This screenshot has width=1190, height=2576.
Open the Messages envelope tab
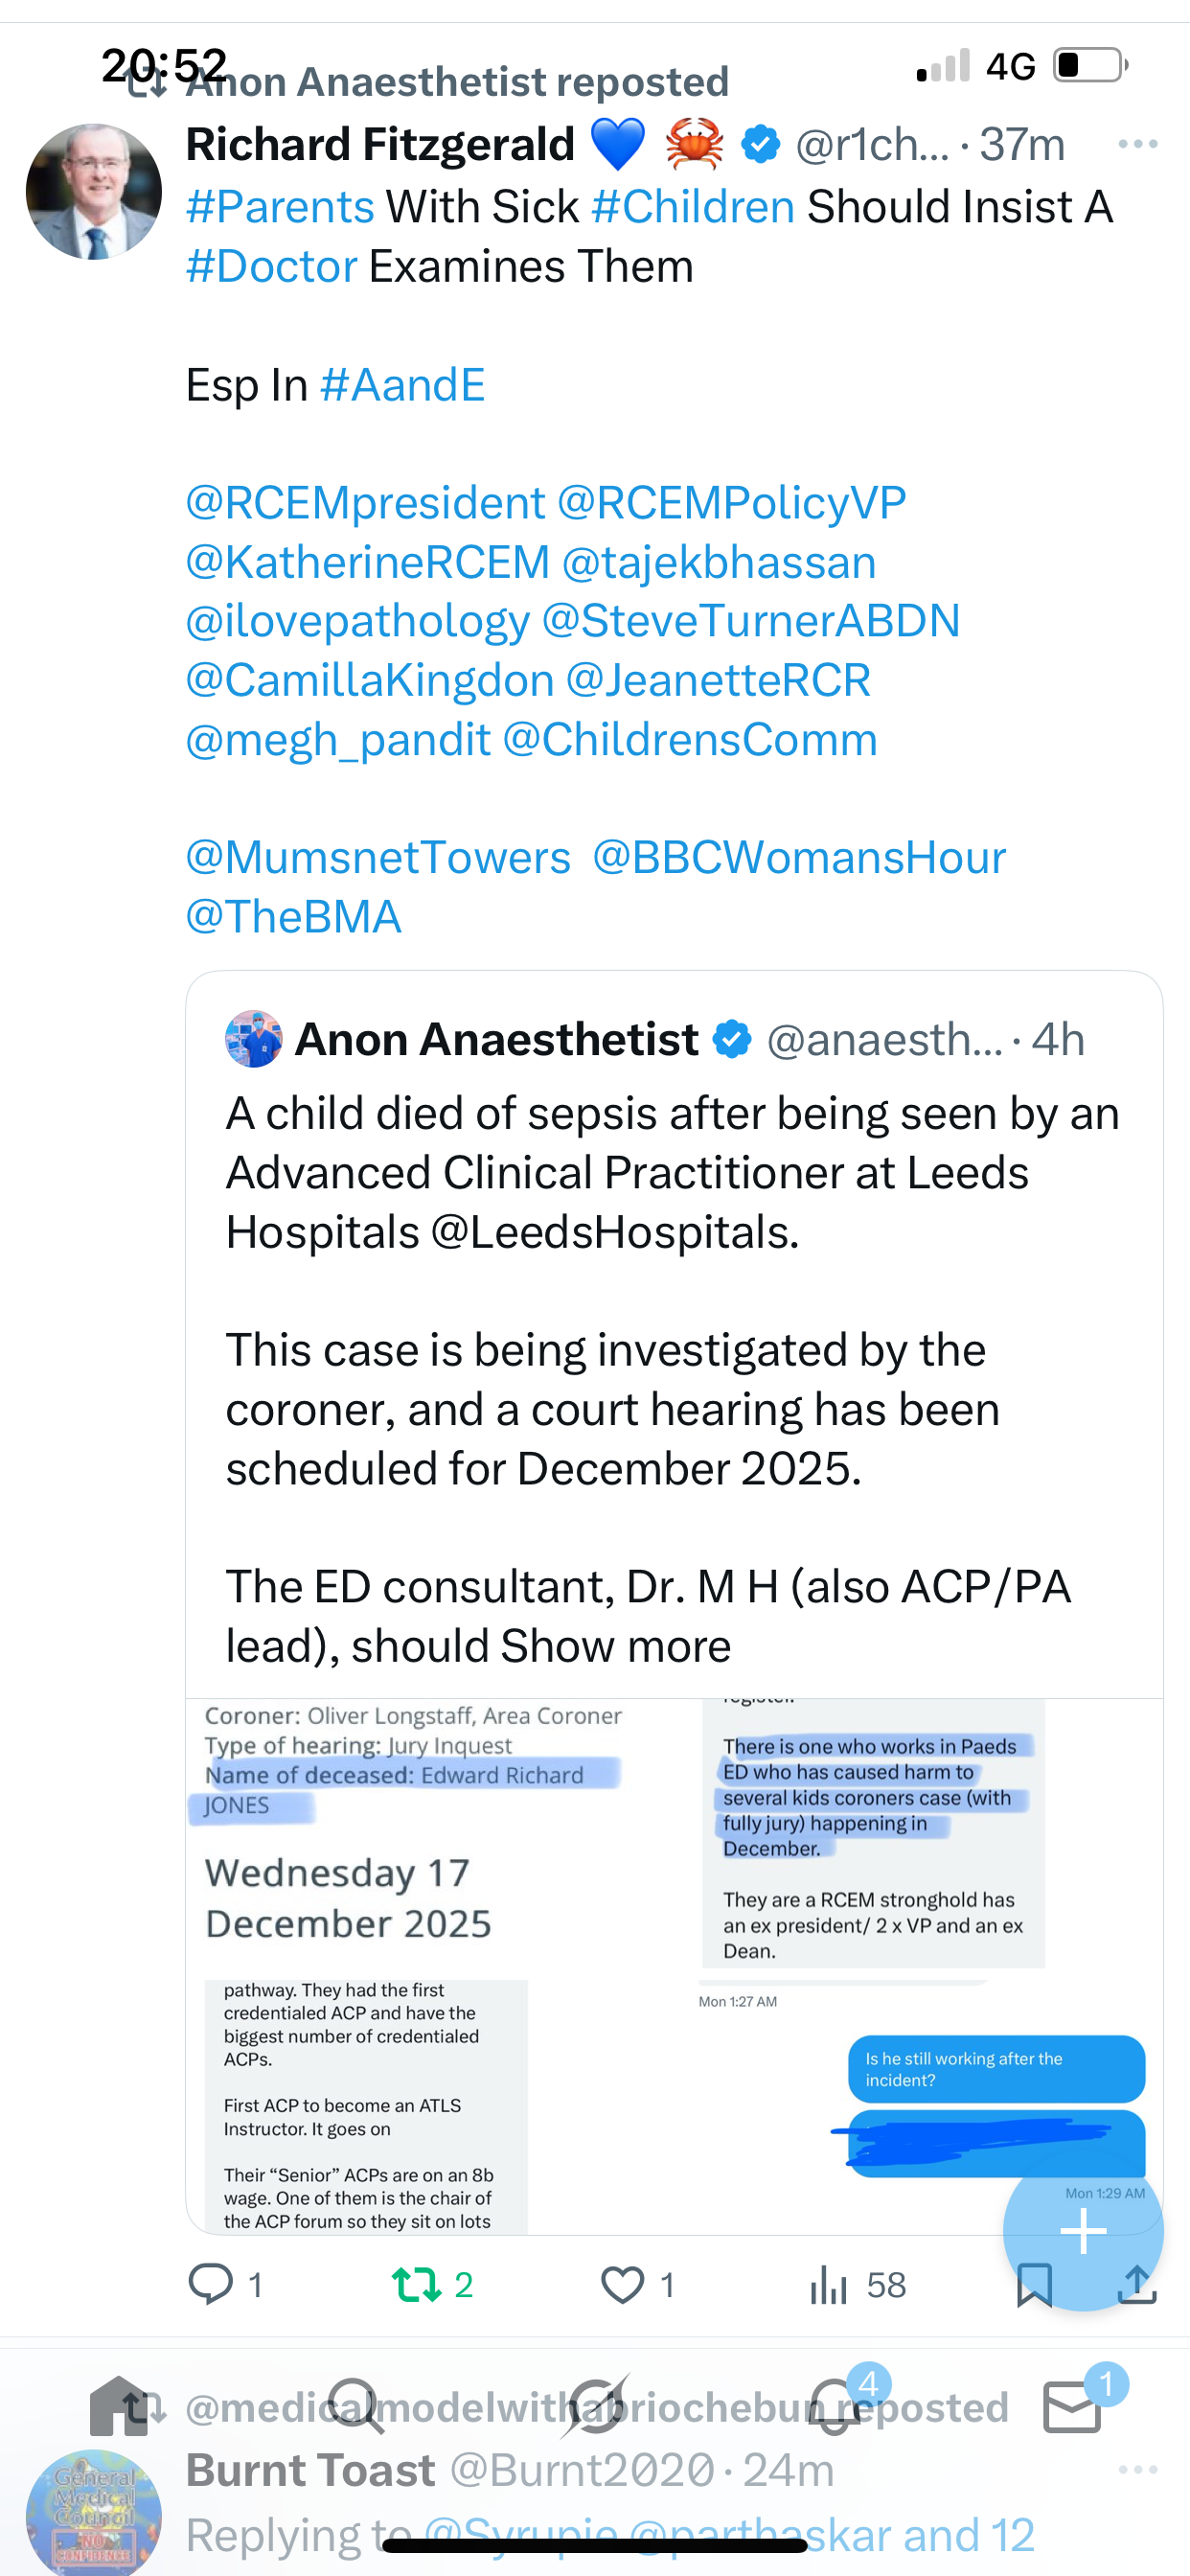(1072, 2406)
